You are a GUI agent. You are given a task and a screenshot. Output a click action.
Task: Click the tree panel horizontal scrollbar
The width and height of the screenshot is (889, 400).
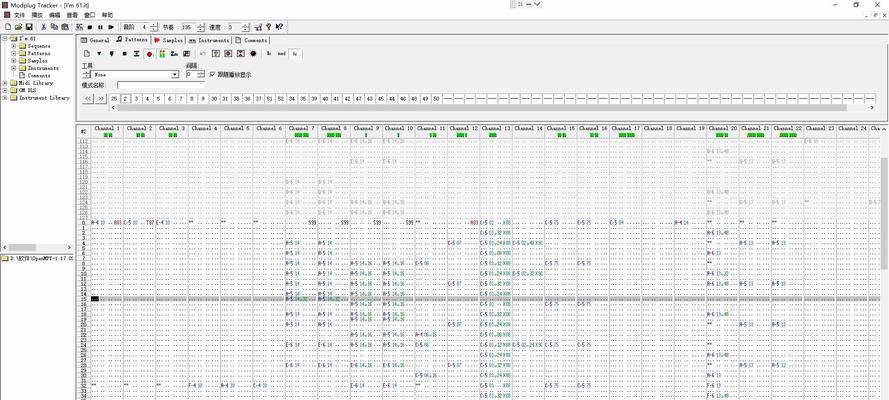pyautogui.click(x=37, y=248)
